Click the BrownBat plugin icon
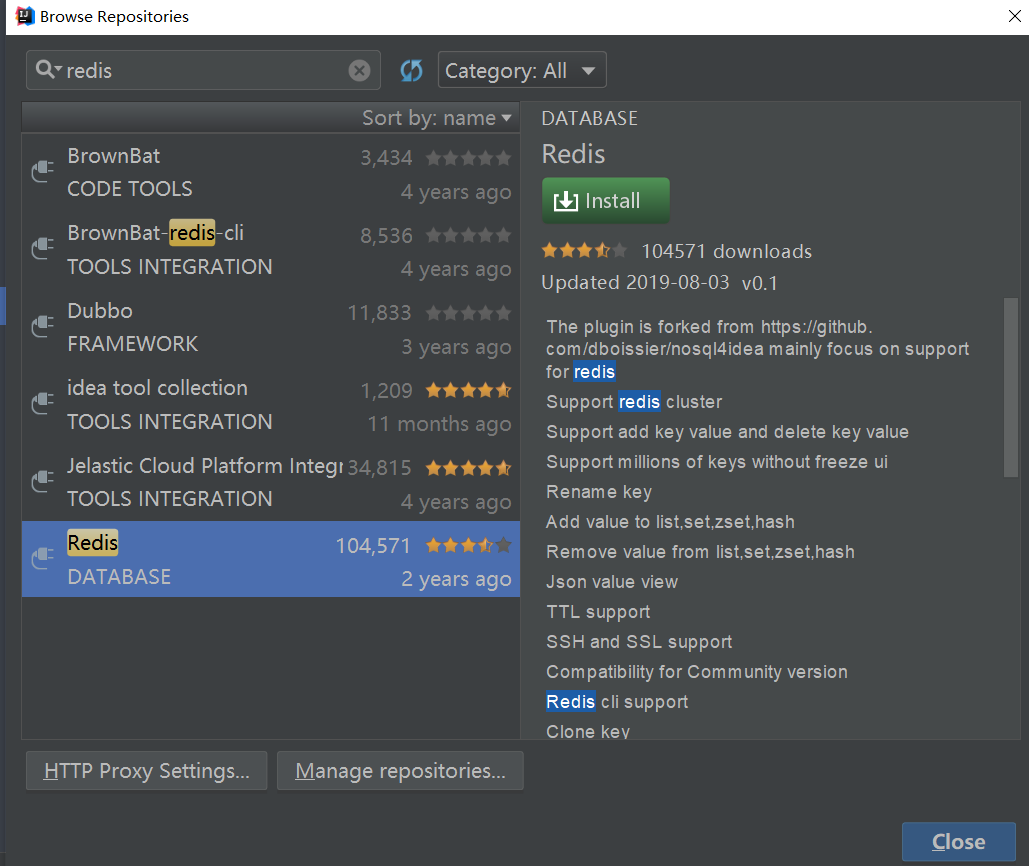1029x866 pixels. (x=42, y=172)
